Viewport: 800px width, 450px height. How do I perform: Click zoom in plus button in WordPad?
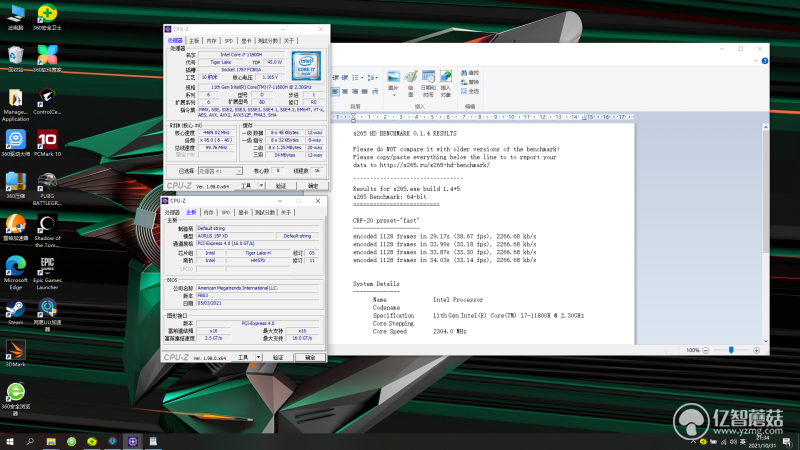[757, 351]
